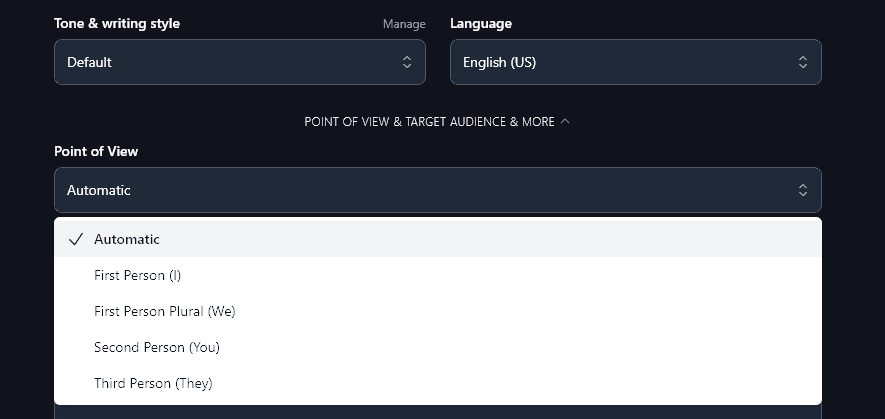Image resolution: width=885 pixels, height=419 pixels.
Task: Click the checkmark icon beside Automatic
Action: coord(76,239)
